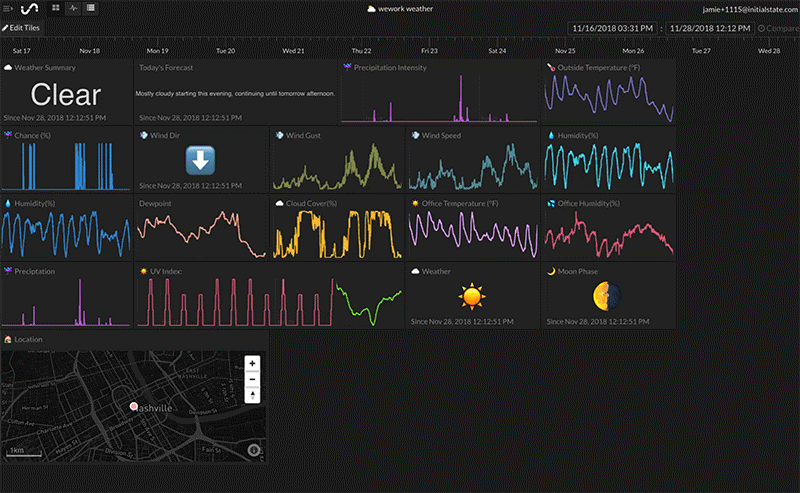
Task: Switch to Tiles grid view
Action: click(x=55, y=8)
